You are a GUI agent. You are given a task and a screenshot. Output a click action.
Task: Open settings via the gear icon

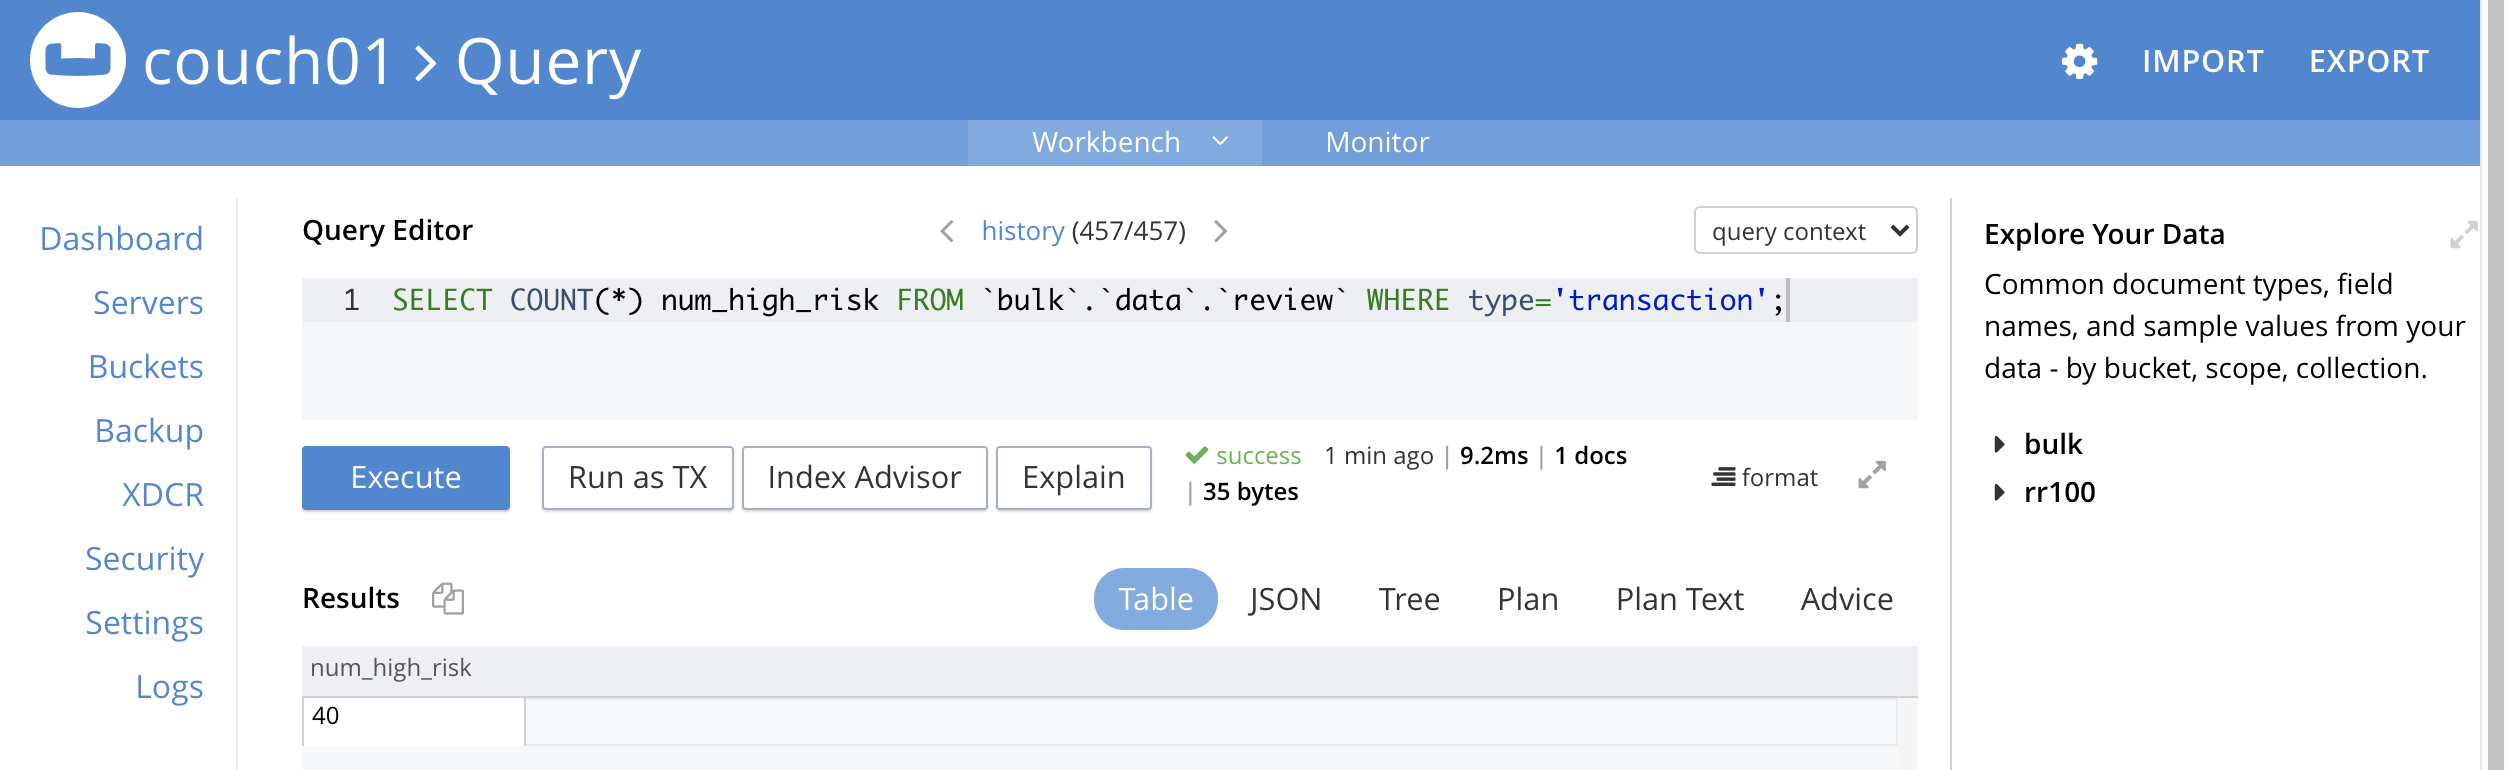(x=2078, y=62)
